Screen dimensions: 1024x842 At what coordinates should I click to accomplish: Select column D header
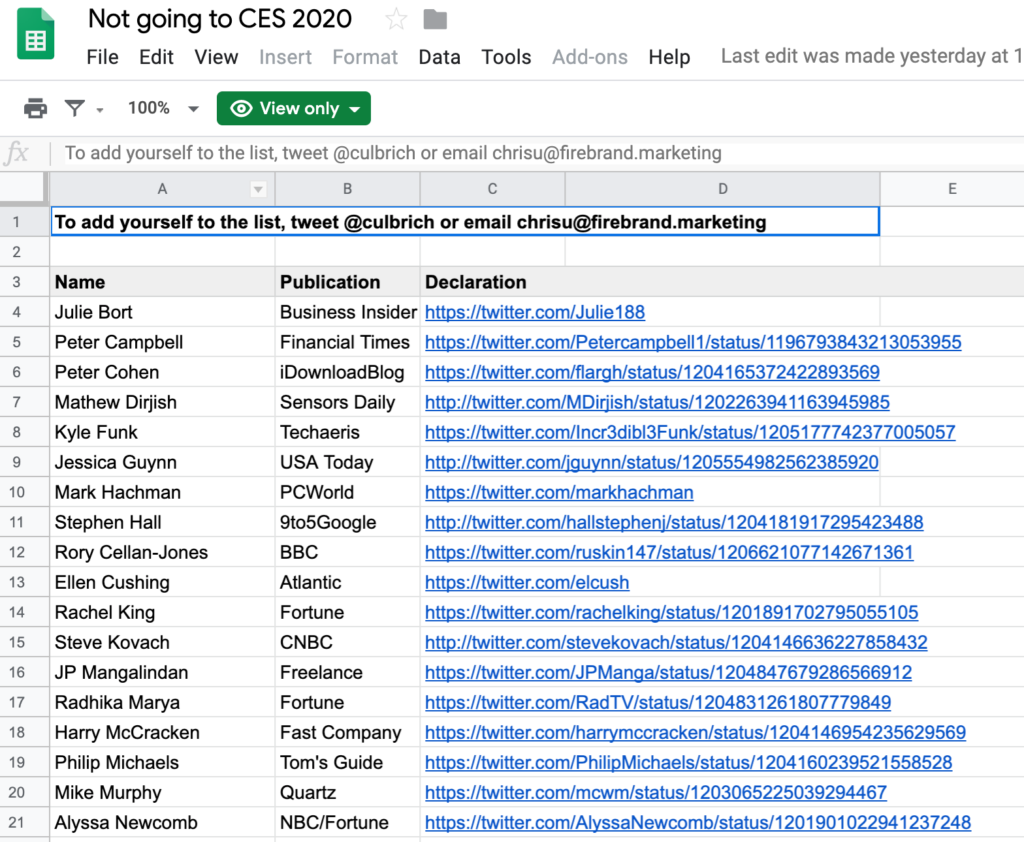coord(722,189)
